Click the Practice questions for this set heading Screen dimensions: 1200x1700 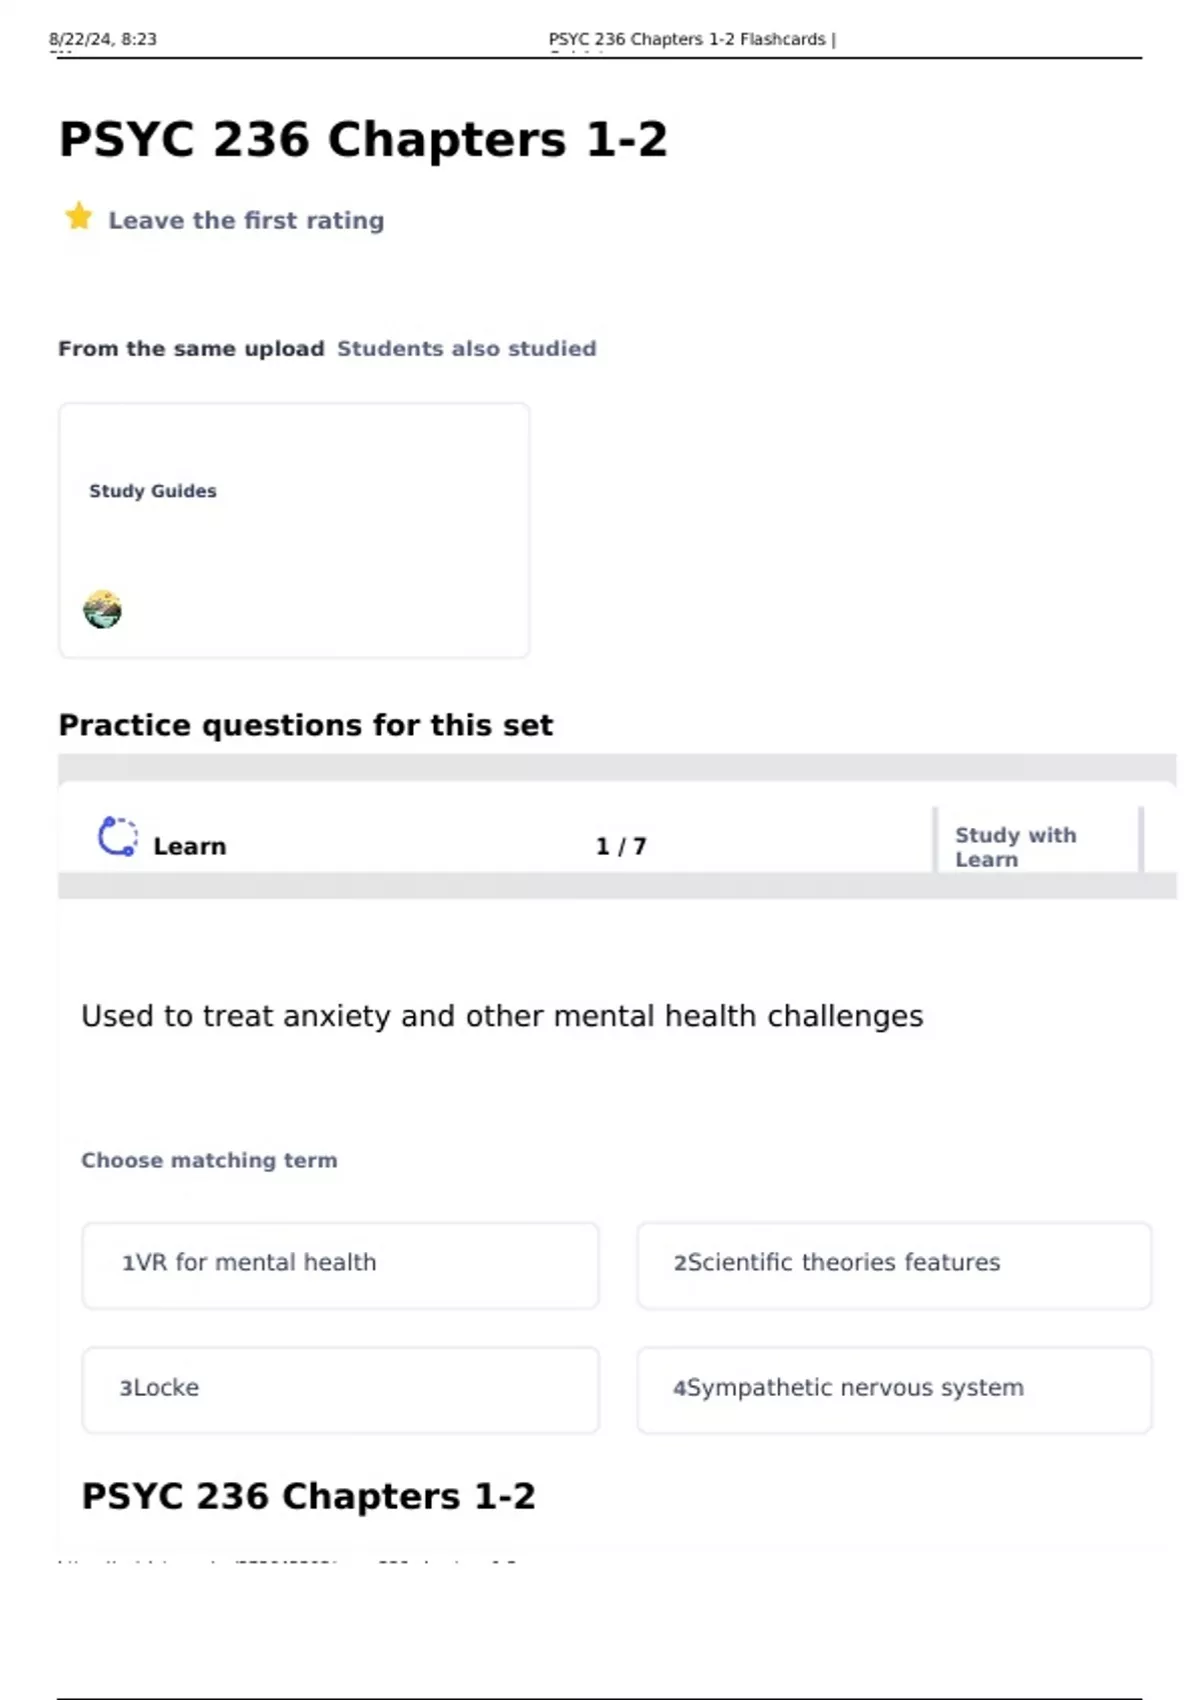pos(305,725)
